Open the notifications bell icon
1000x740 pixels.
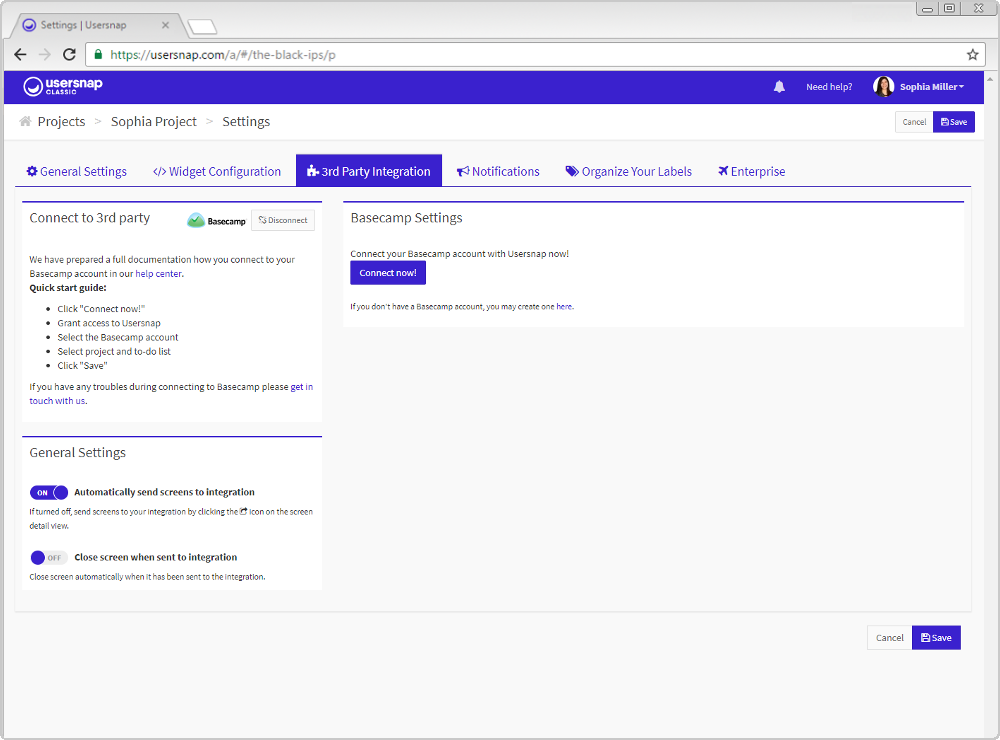tap(779, 87)
